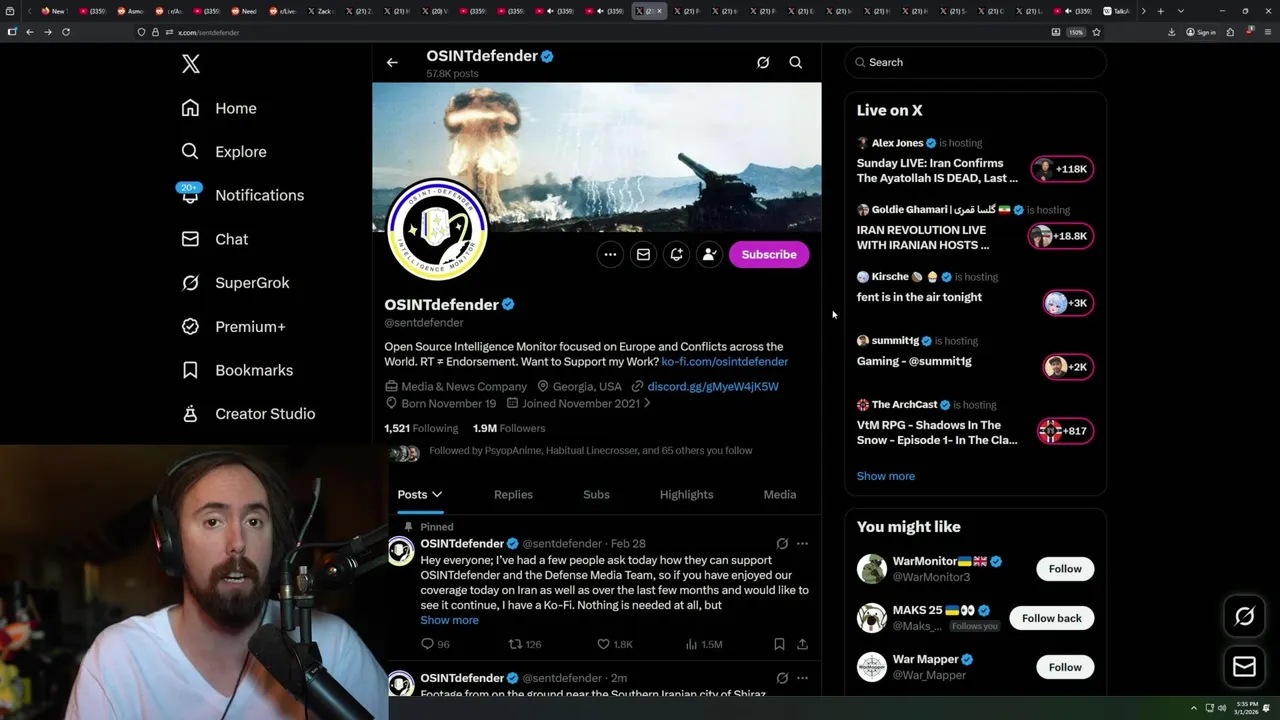The width and height of the screenshot is (1280, 720).
Task: Open Creator Studio in sidebar
Action: [248, 414]
